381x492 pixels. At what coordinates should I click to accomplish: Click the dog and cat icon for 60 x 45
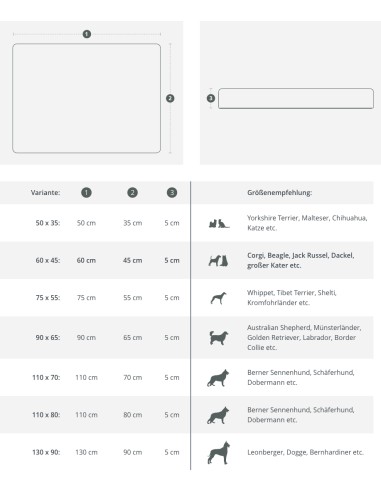click(218, 260)
